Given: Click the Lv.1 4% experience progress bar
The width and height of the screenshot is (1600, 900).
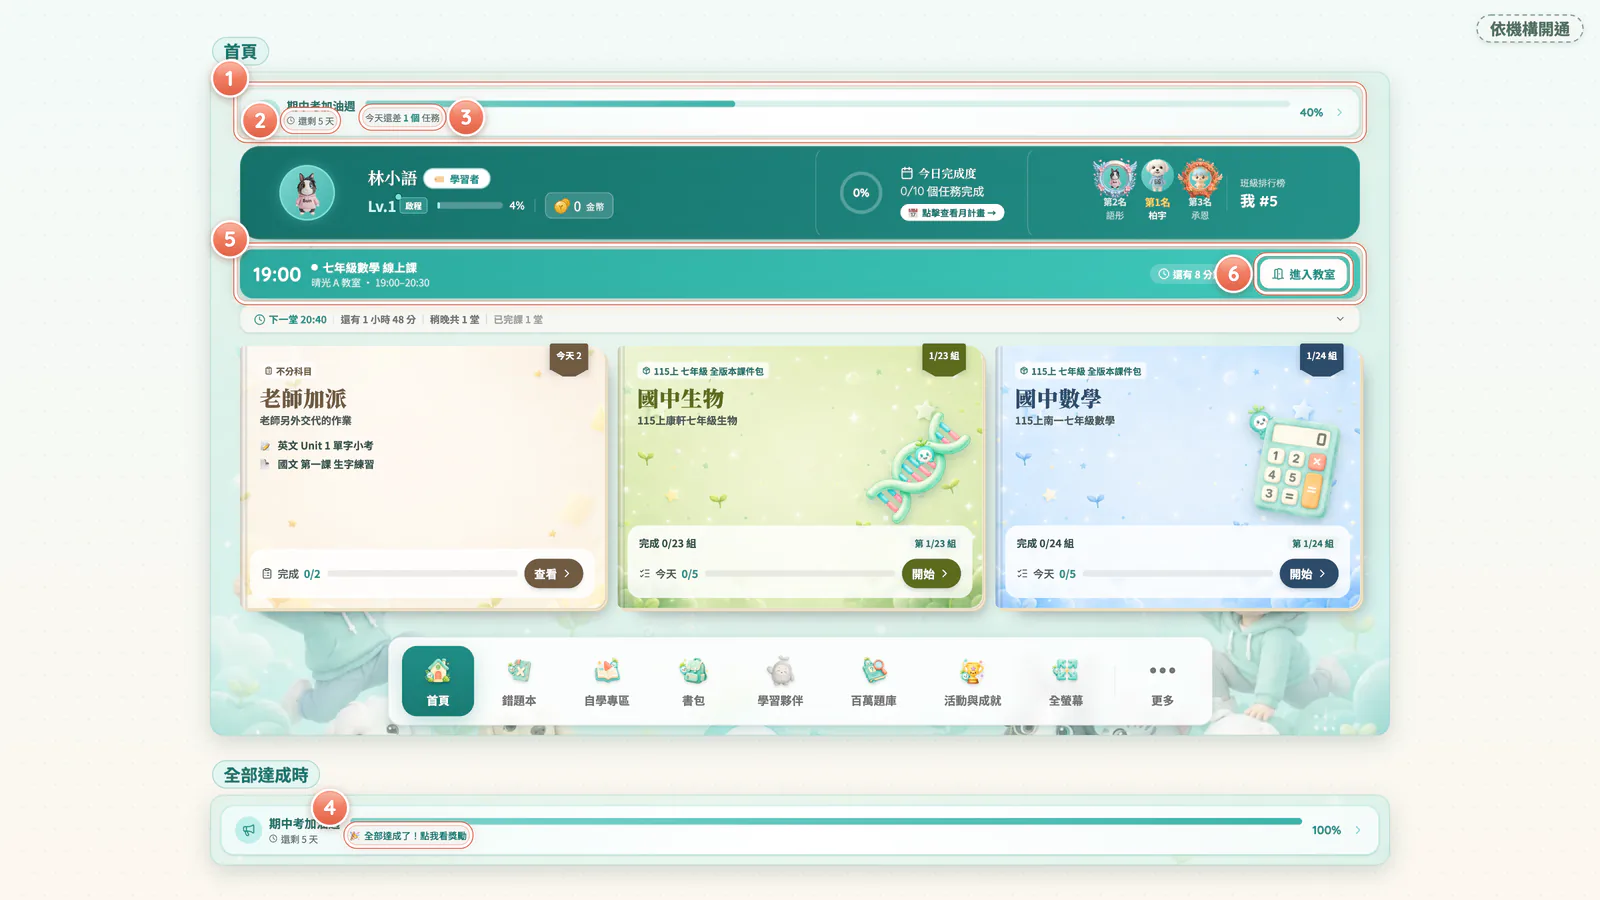Looking at the screenshot, I should (x=470, y=206).
